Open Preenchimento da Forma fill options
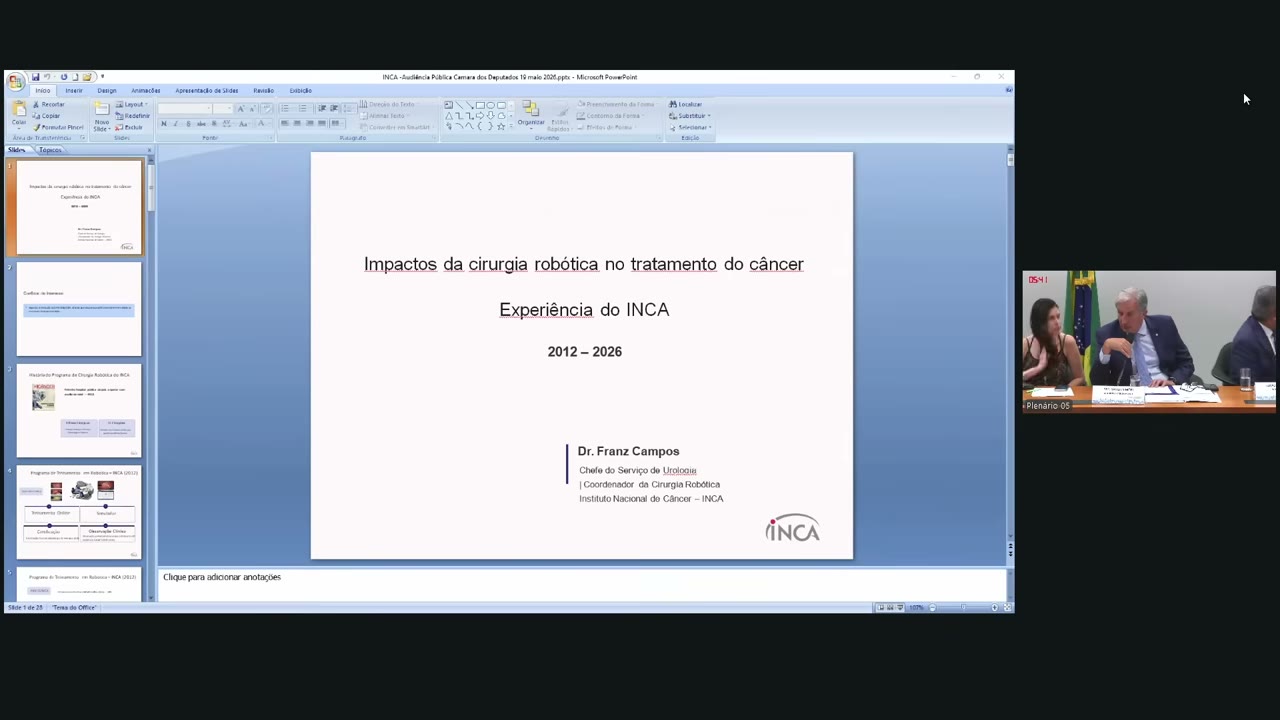This screenshot has height=720, width=1280. [x=615, y=104]
